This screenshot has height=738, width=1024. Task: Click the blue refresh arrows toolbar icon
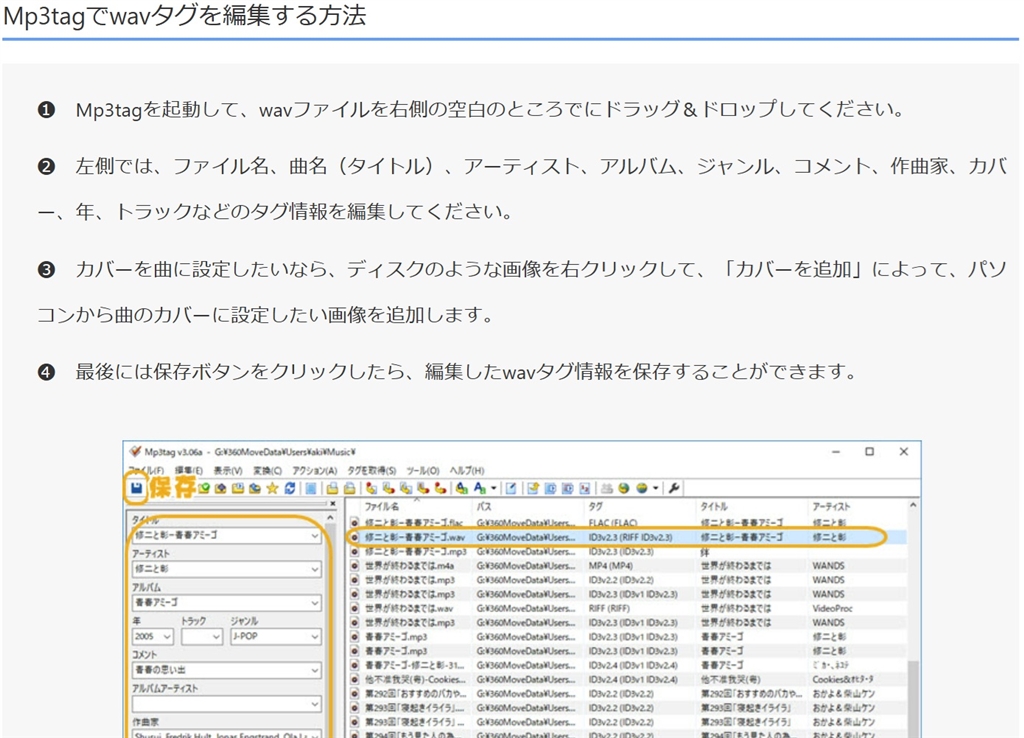pos(290,488)
